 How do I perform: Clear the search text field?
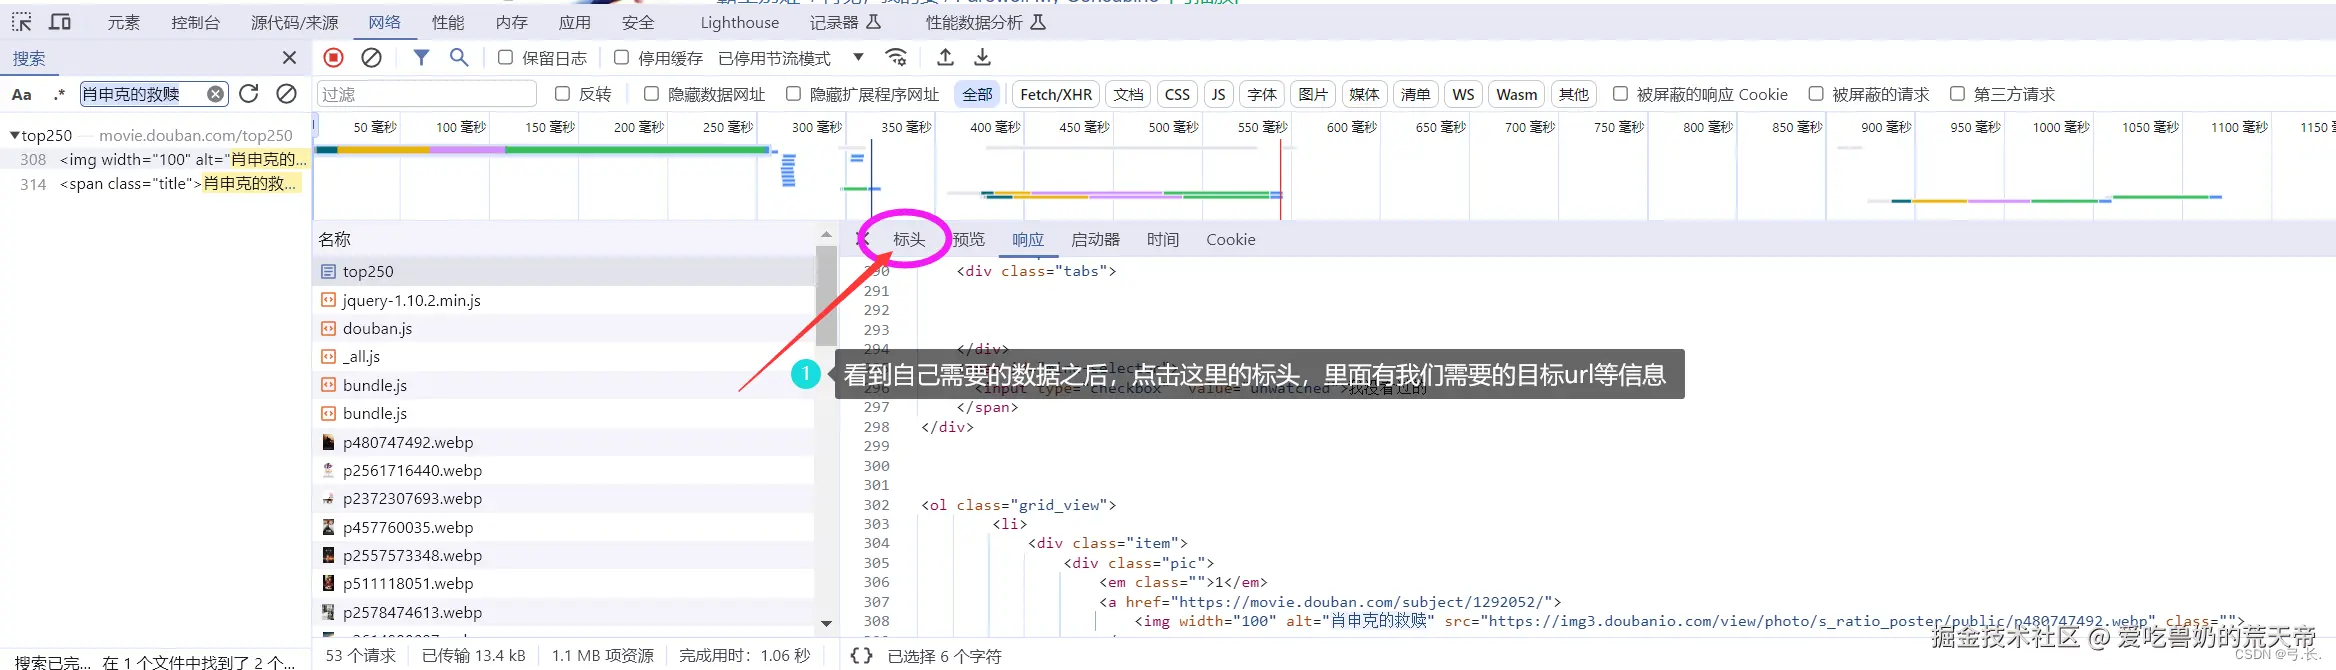coord(215,94)
